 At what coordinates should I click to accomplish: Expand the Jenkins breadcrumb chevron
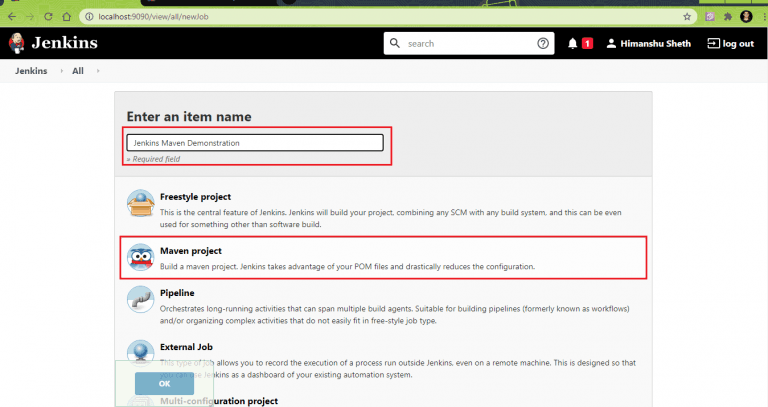coord(61,72)
